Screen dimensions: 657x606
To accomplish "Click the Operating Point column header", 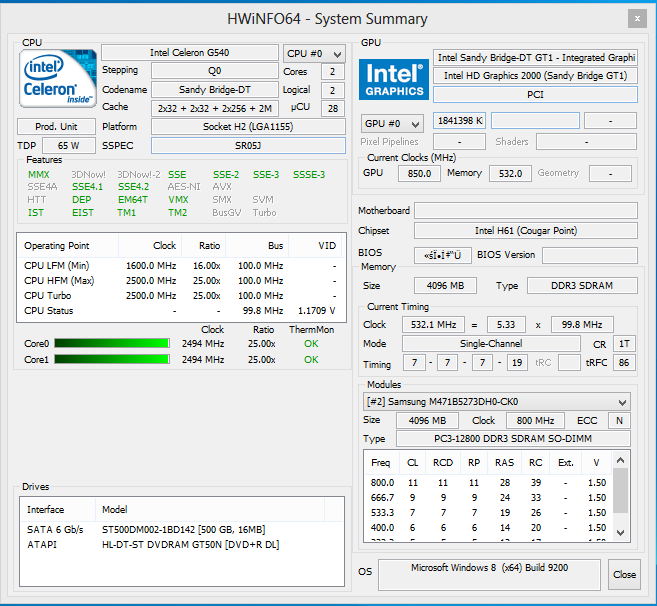I will coord(57,245).
